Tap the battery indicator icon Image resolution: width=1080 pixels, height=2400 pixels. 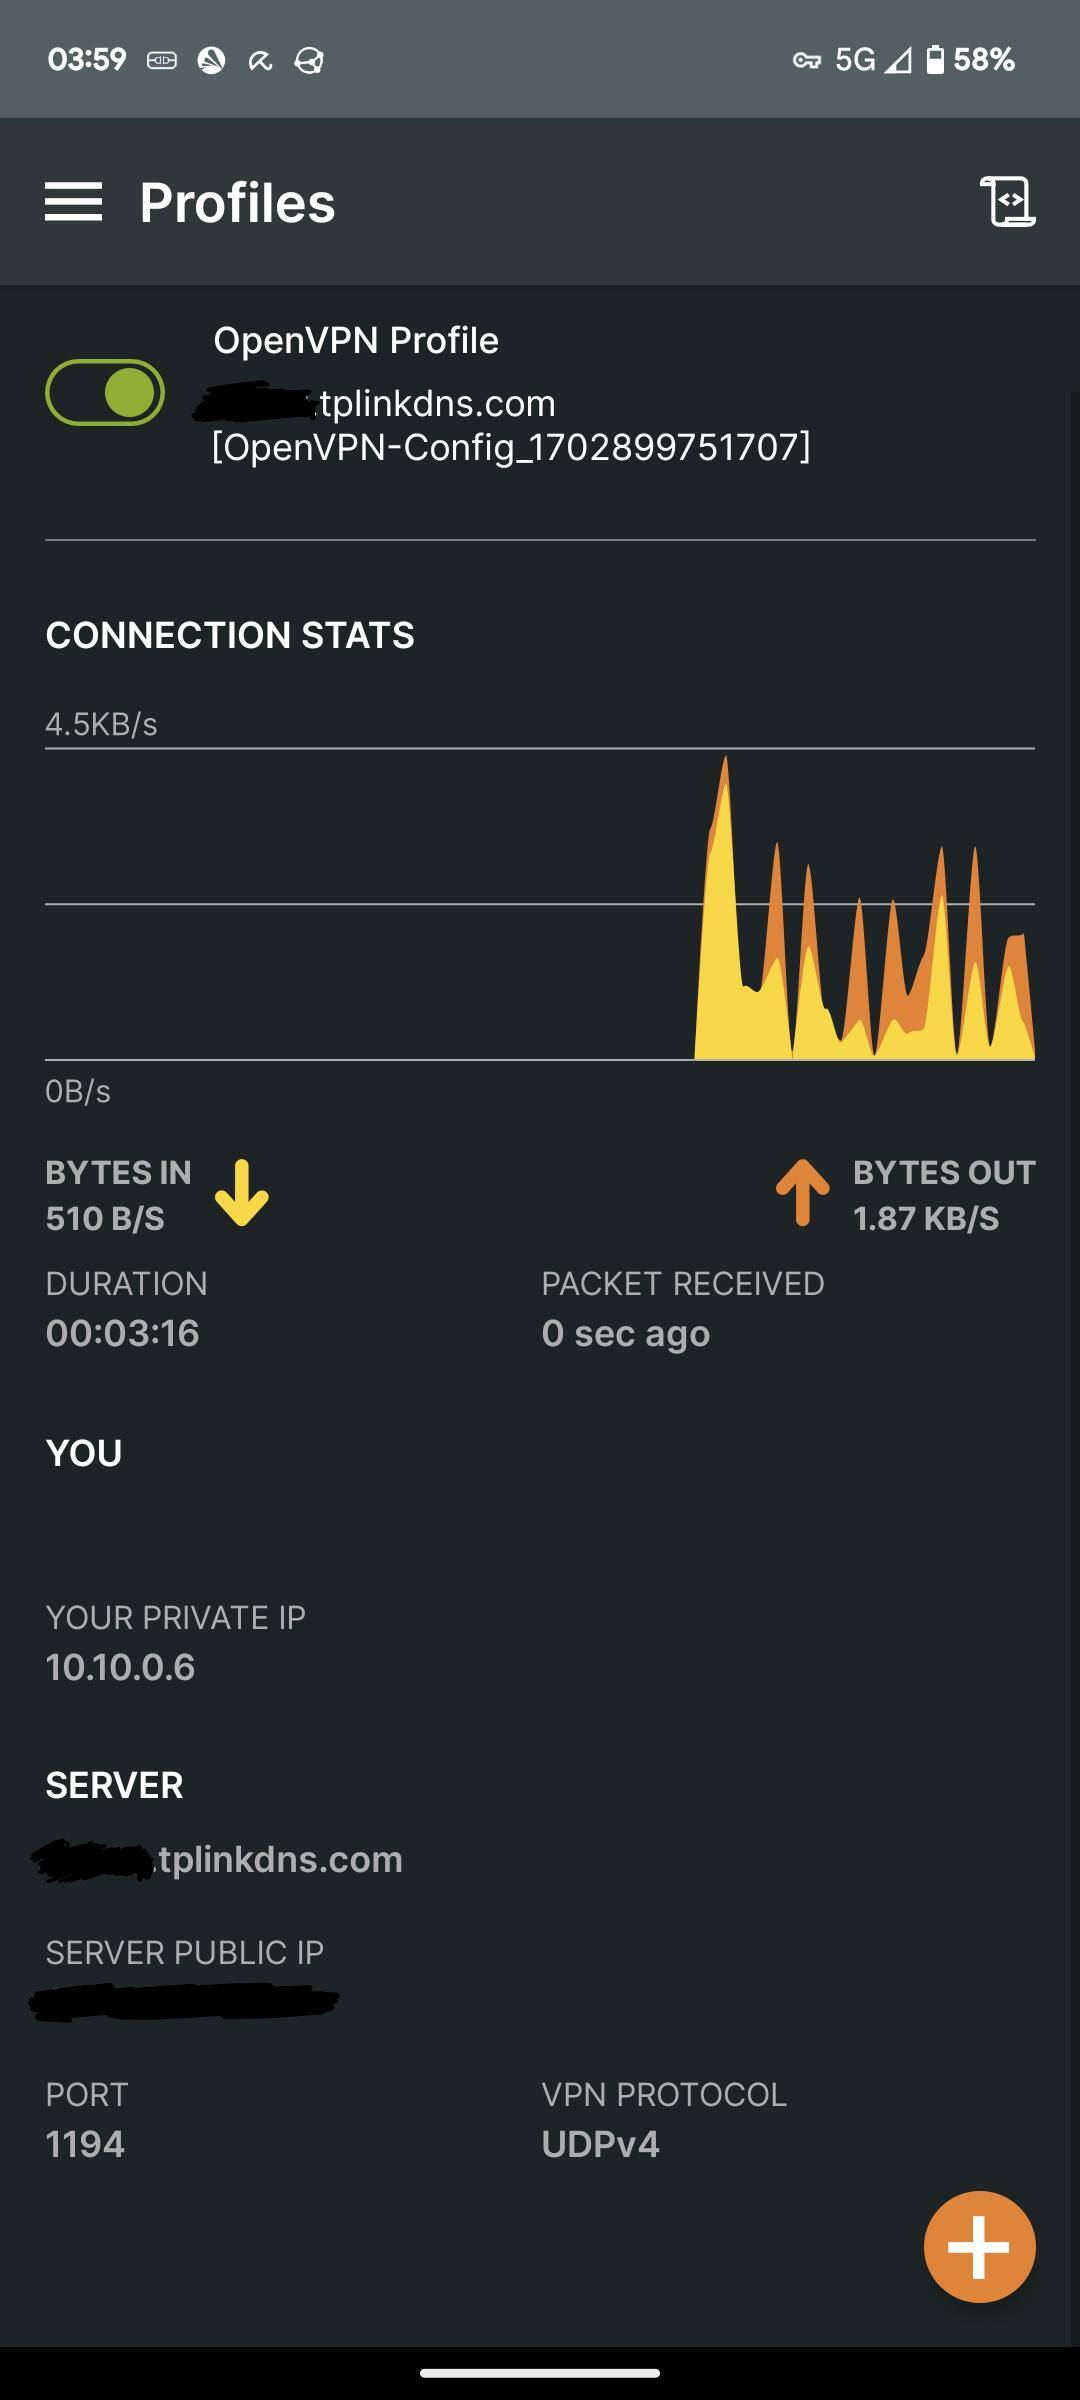click(935, 60)
